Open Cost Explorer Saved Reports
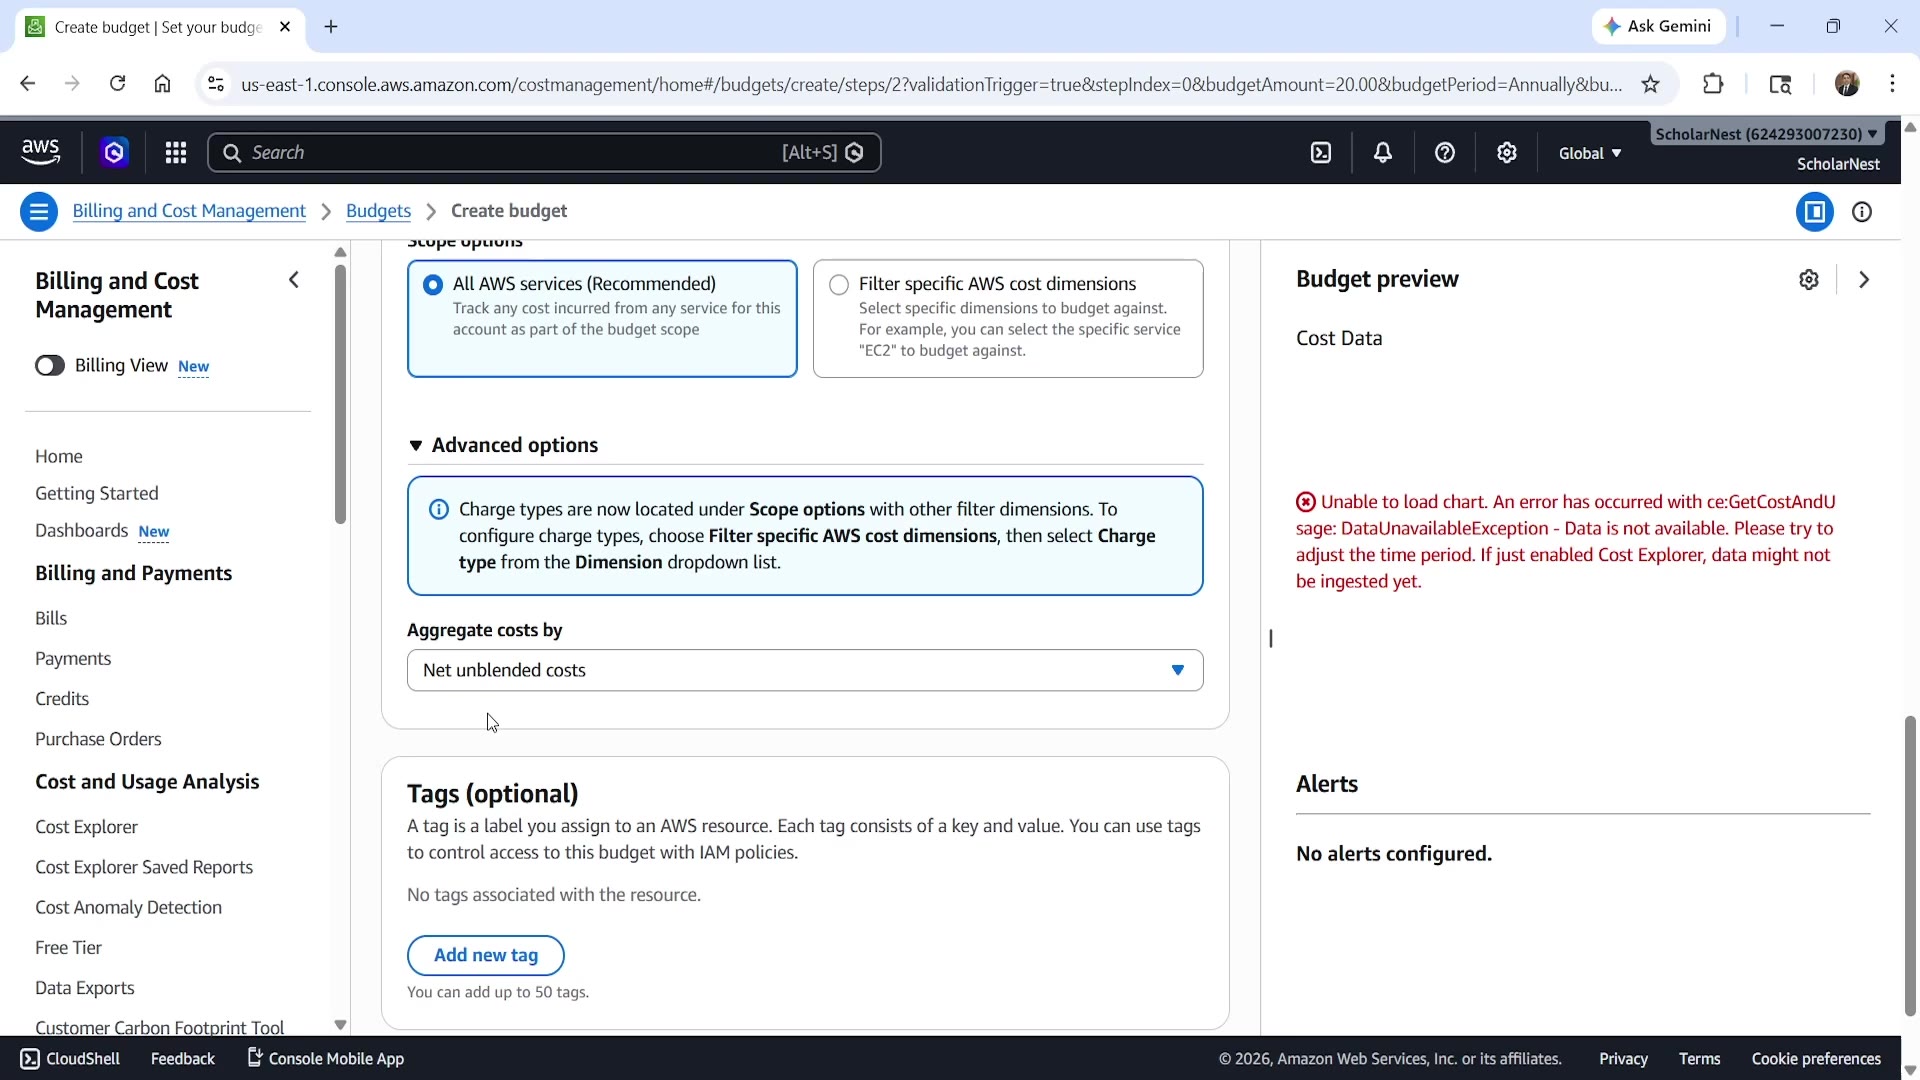The height and width of the screenshot is (1080, 1920). pos(144,867)
